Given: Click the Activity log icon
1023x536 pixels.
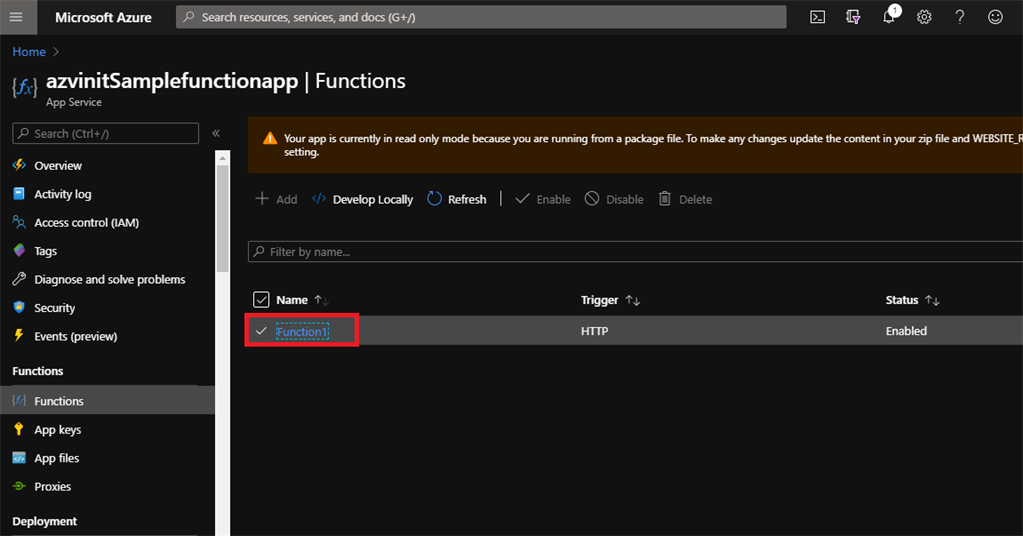Looking at the screenshot, I should [19, 194].
